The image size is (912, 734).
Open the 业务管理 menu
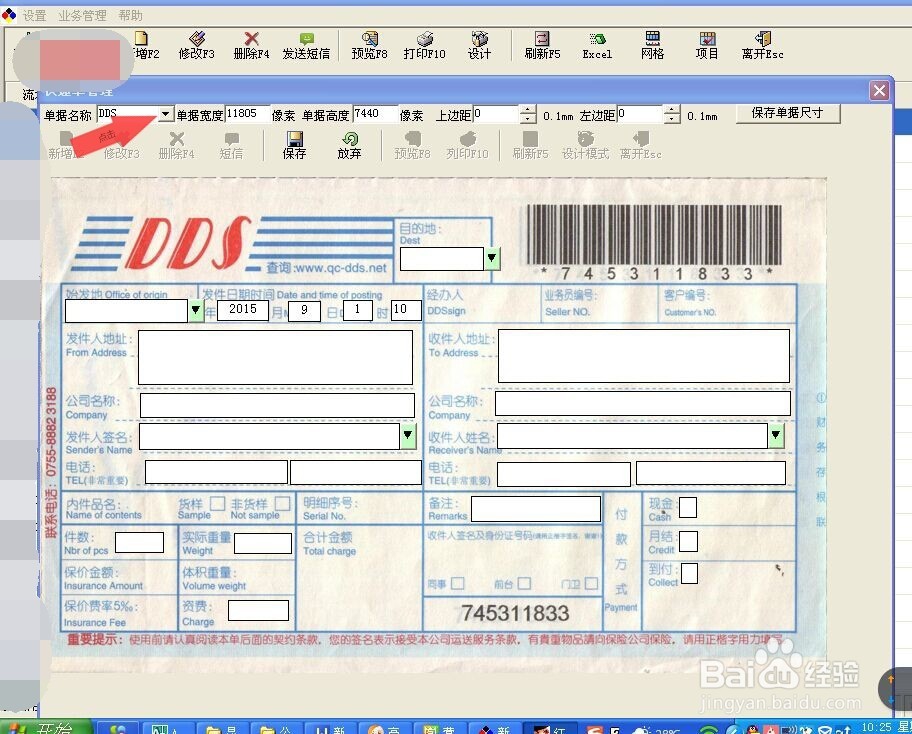pos(82,16)
